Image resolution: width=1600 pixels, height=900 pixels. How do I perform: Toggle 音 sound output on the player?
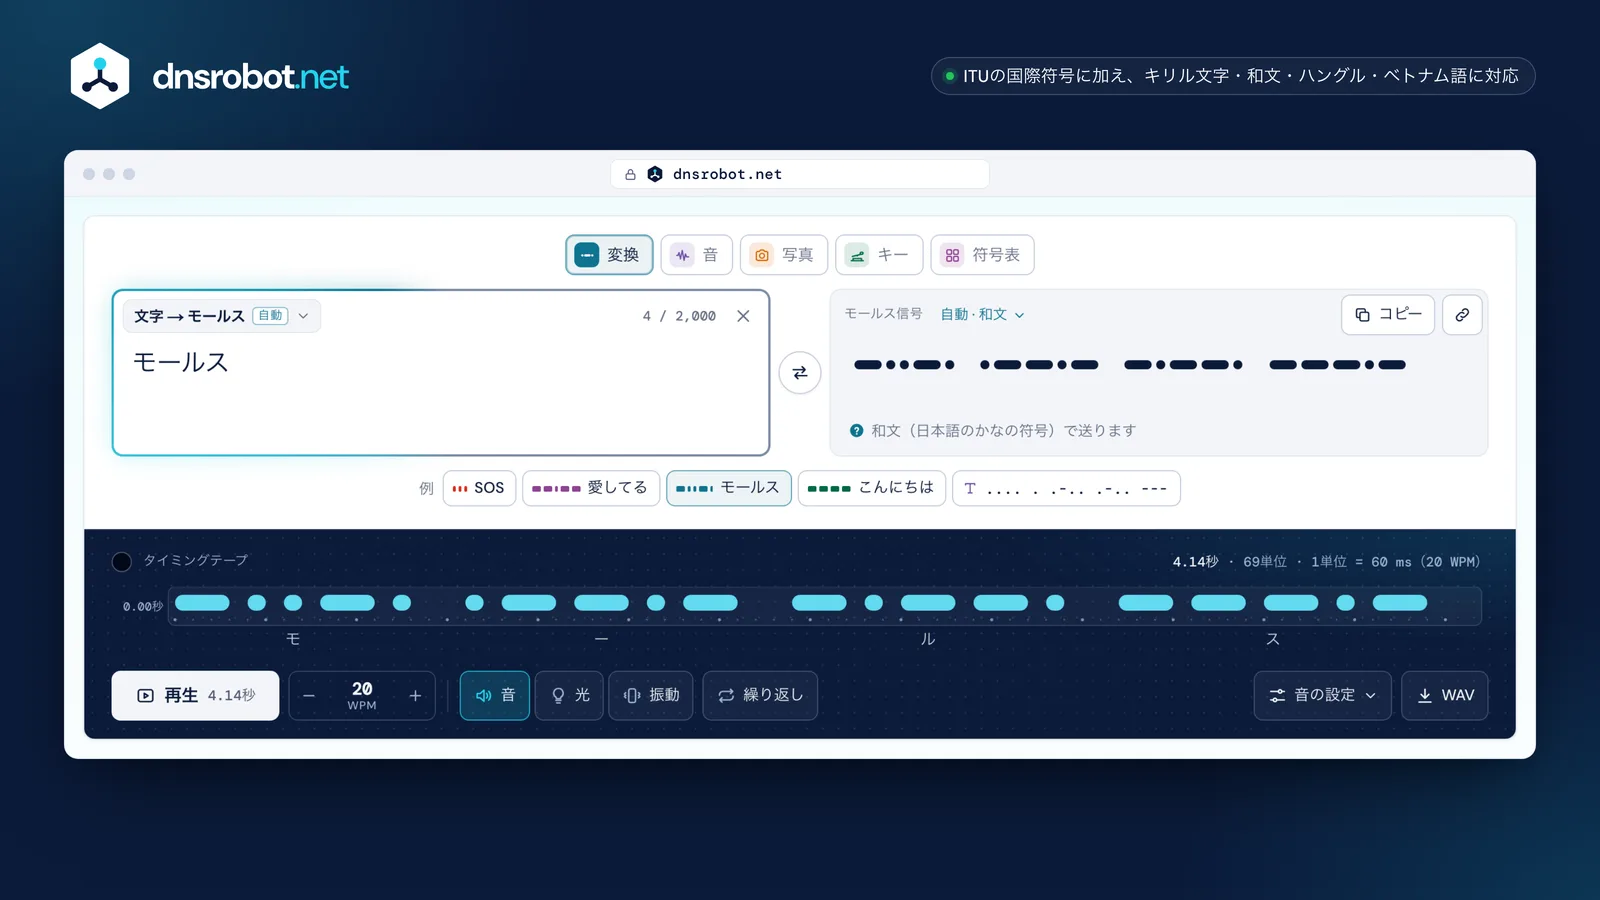pos(495,695)
